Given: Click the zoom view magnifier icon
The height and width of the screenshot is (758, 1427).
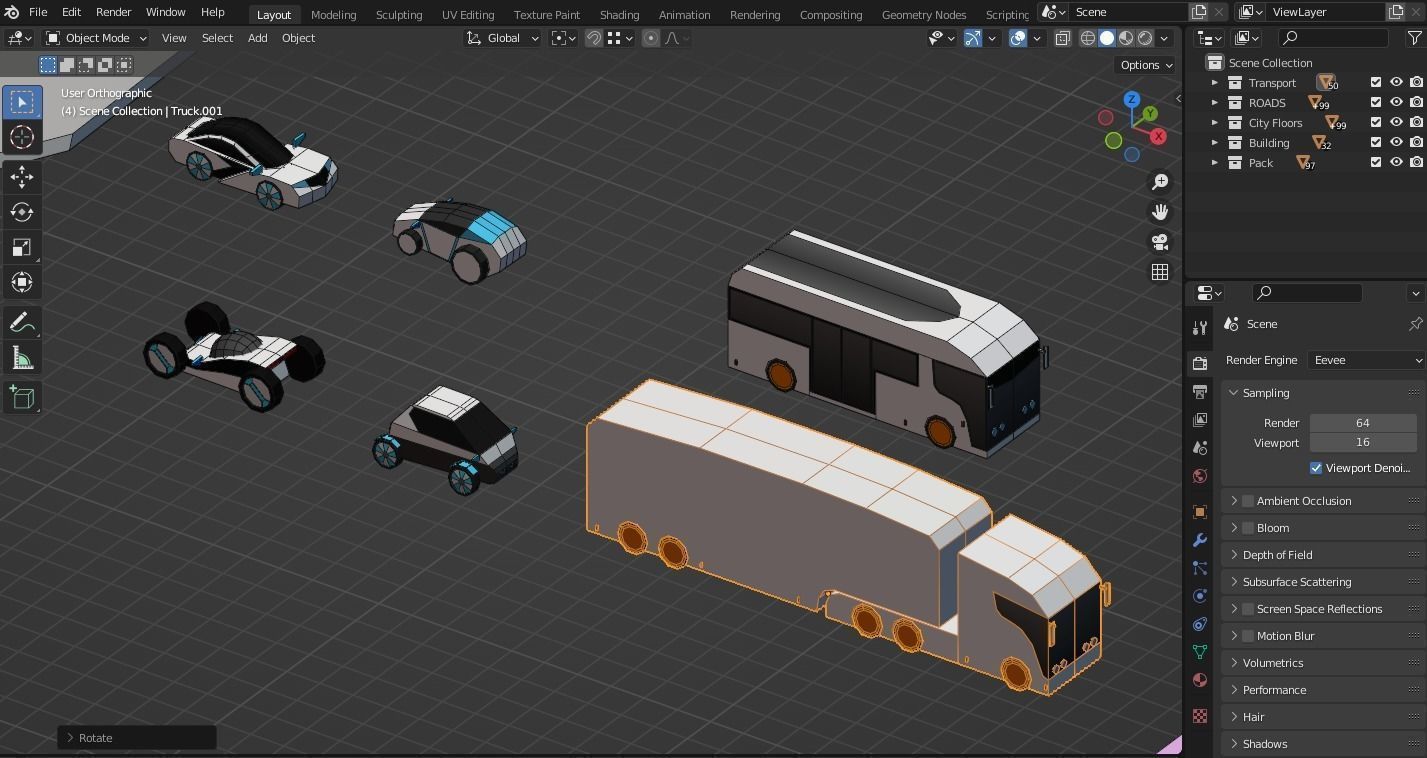Looking at the screenshot, I should click(x=1160, y=182).
